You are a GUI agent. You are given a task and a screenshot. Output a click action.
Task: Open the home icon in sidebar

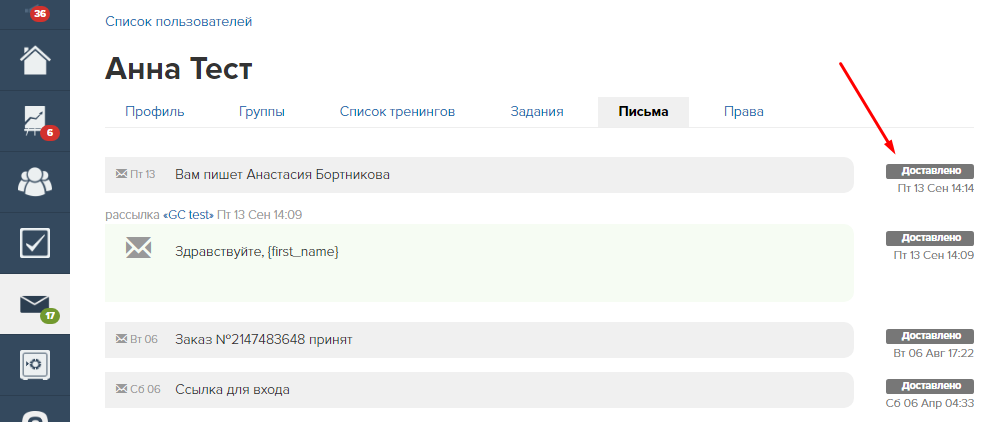click(x=35, y=60)
